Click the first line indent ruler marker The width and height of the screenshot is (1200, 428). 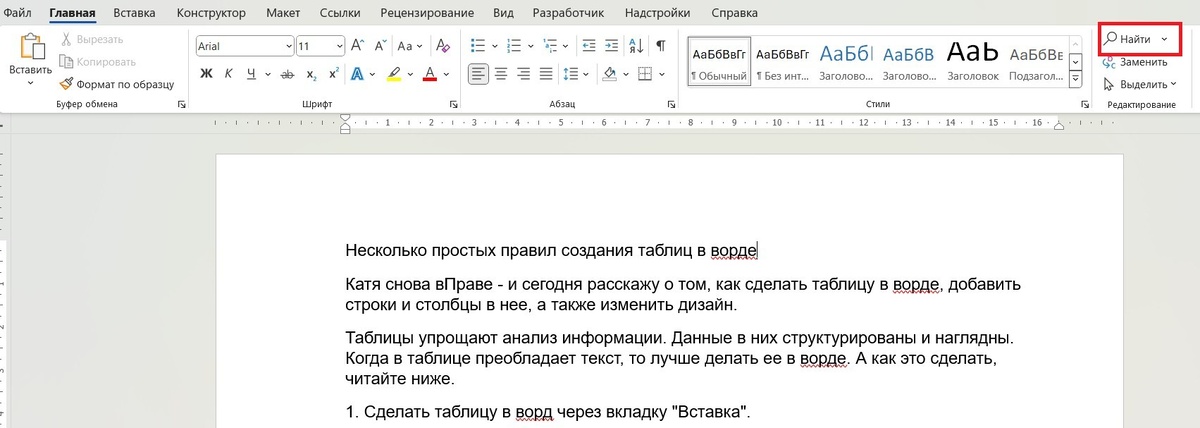click(x=345, y=118)
